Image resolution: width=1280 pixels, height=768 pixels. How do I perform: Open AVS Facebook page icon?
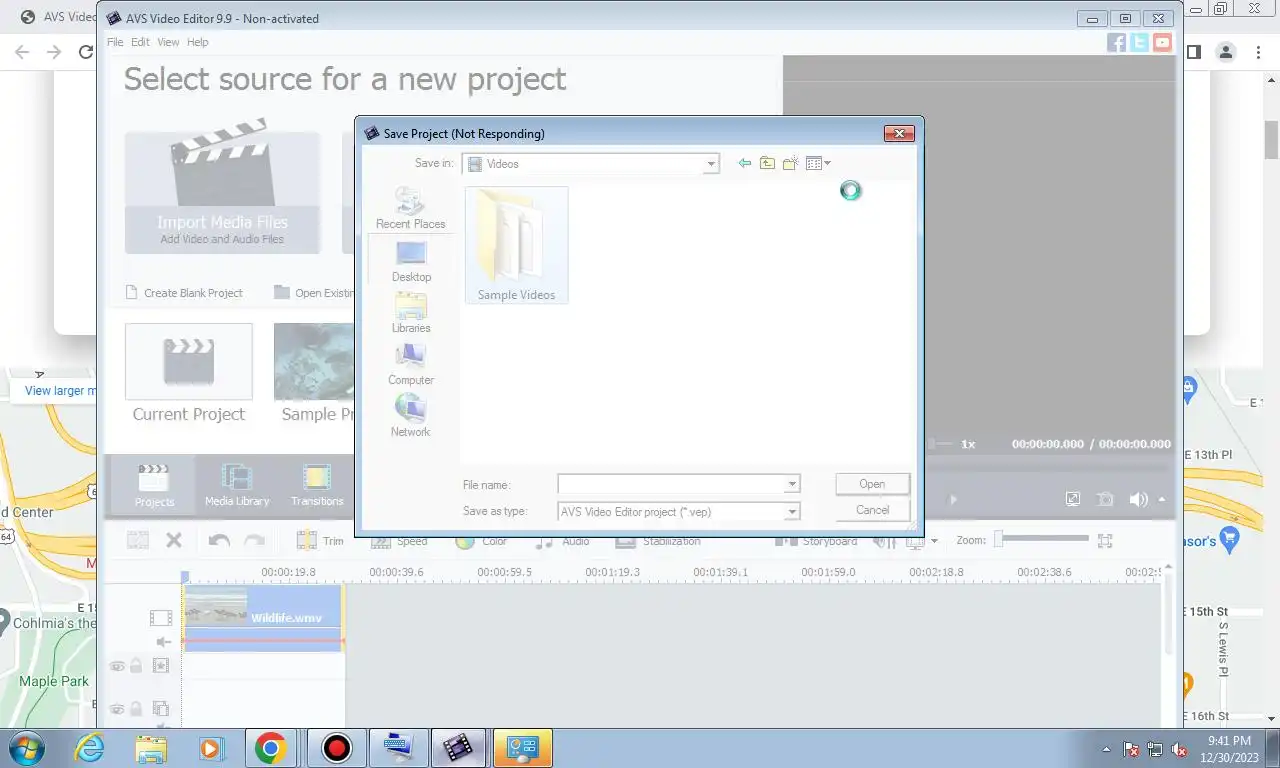[1116, 42]
